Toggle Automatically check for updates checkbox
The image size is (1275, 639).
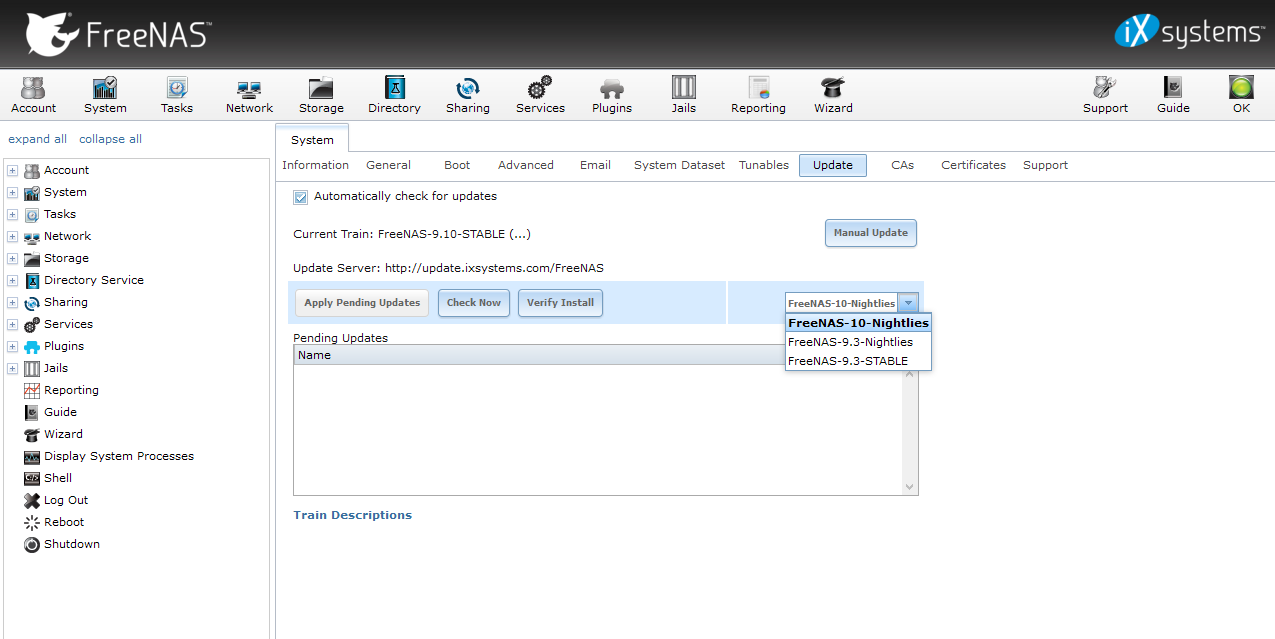tap(301, 197)
